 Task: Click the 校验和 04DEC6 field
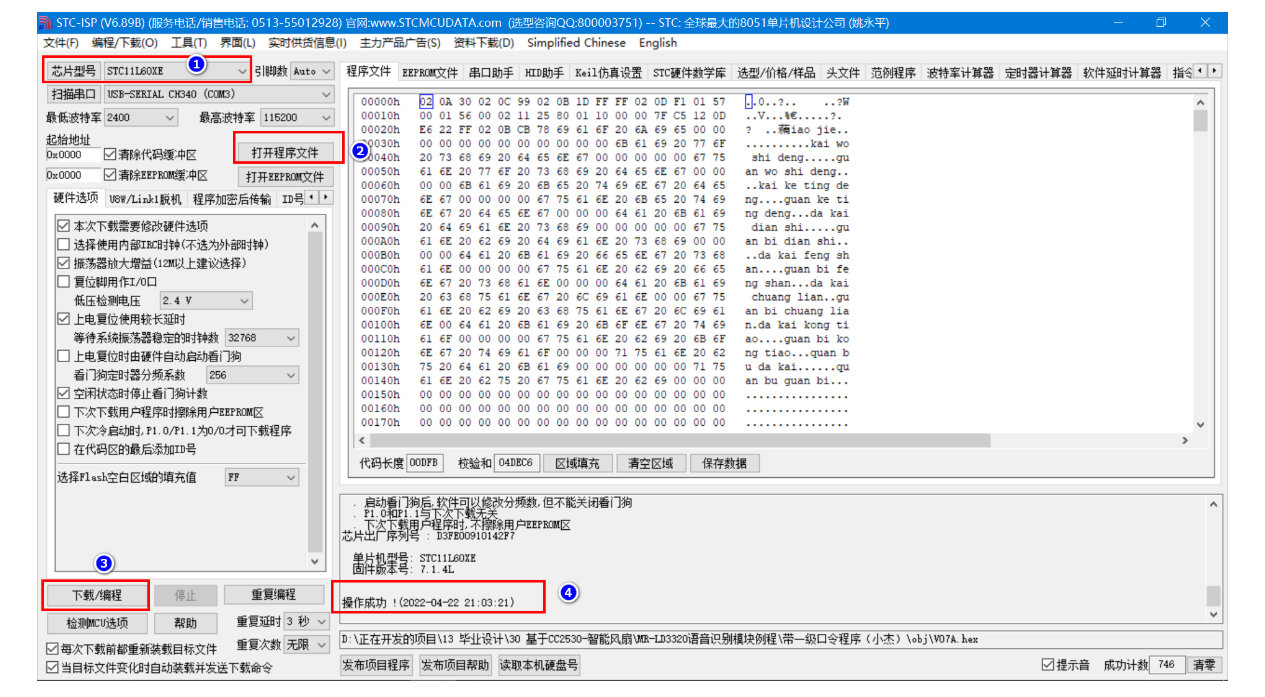pos(516,464)
